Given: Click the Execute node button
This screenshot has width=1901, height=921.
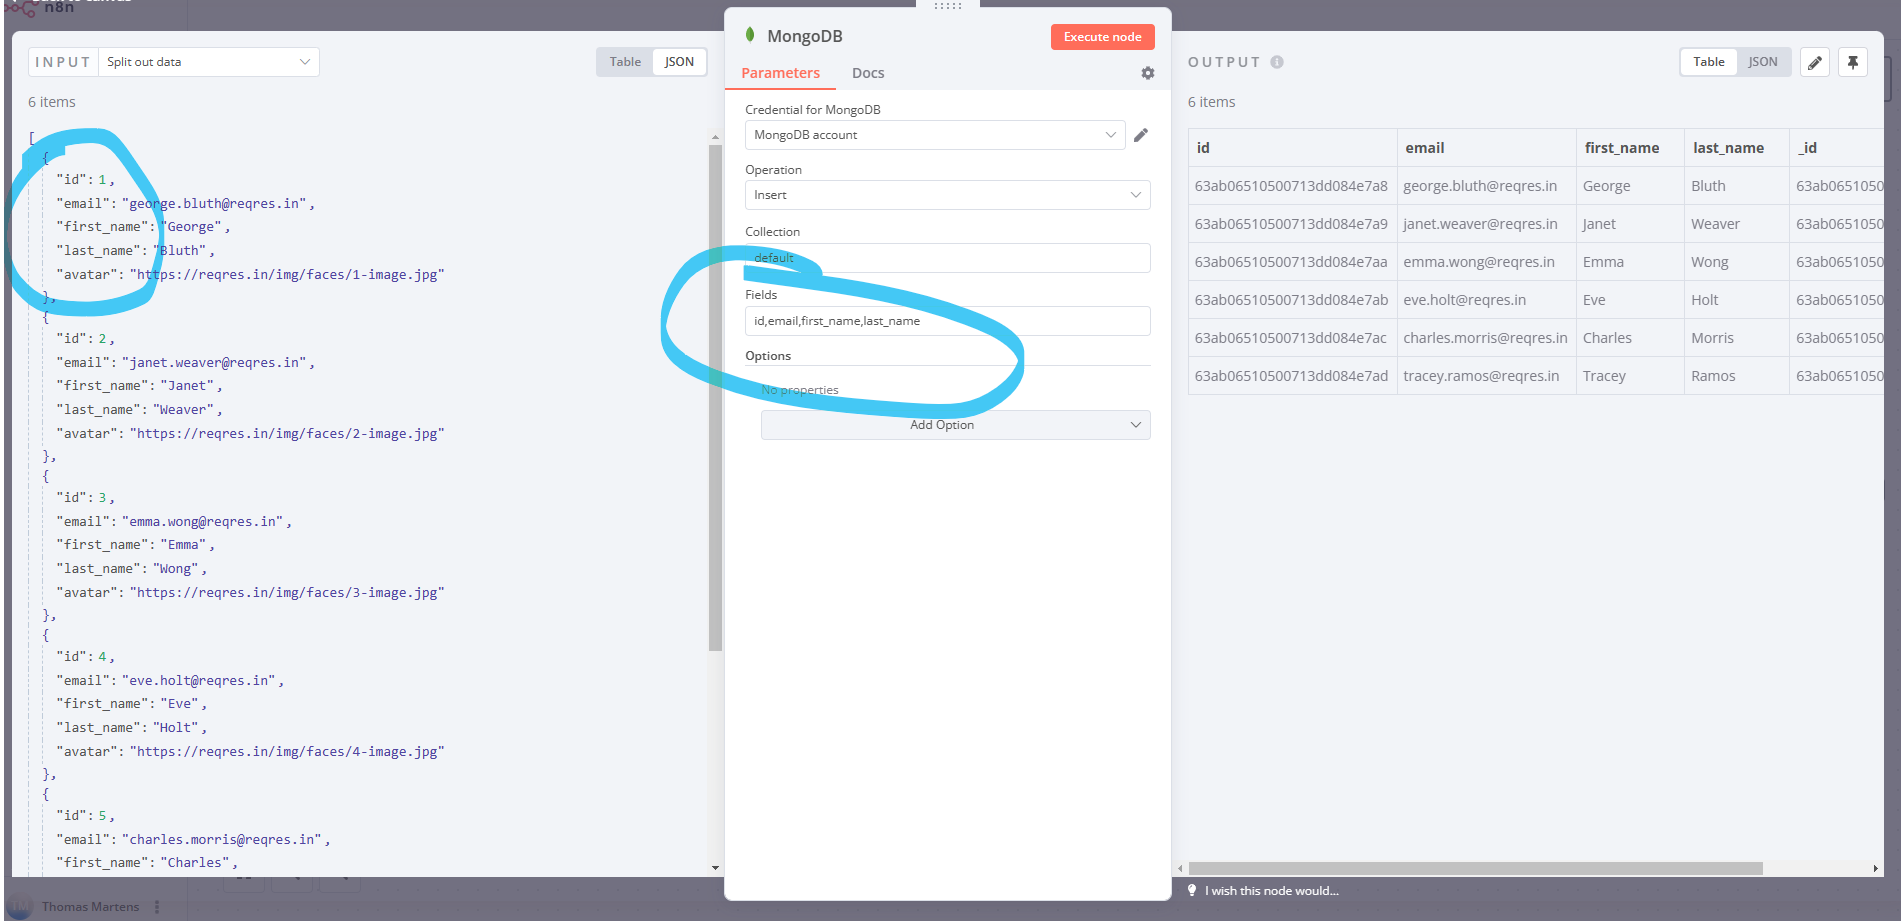Looking at the screenshot, I should click(1103, 37).
